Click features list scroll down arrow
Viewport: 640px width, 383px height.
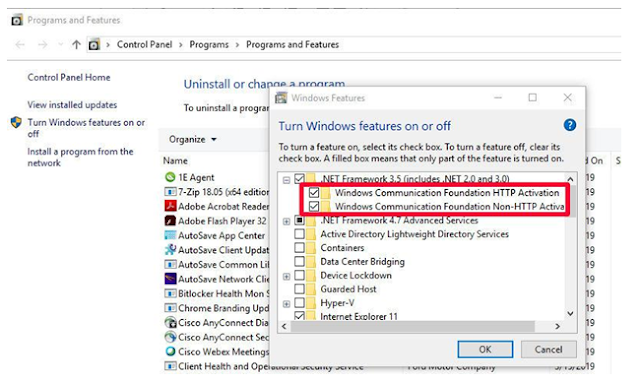pos(570,314)
